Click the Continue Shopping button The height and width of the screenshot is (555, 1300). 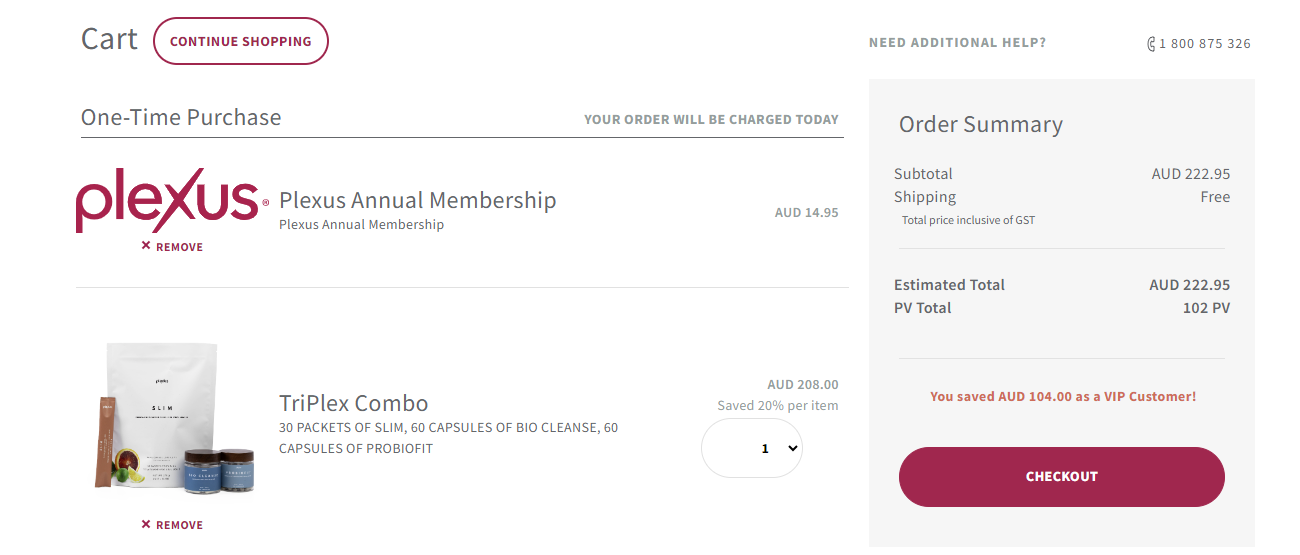click(x=240, y=41)
